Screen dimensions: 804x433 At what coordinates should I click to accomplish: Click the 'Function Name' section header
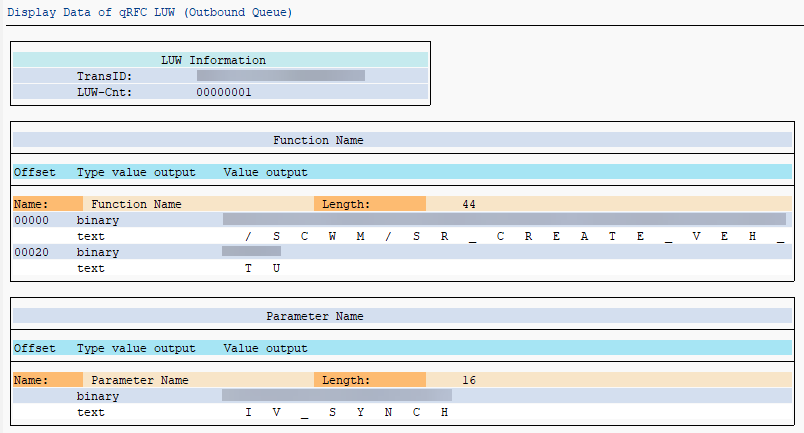(x=318, y=140)
